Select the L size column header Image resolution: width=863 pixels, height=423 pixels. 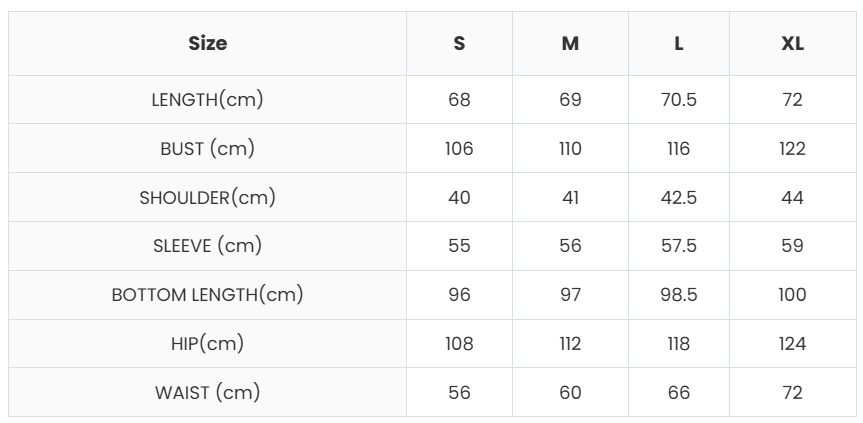679,44
